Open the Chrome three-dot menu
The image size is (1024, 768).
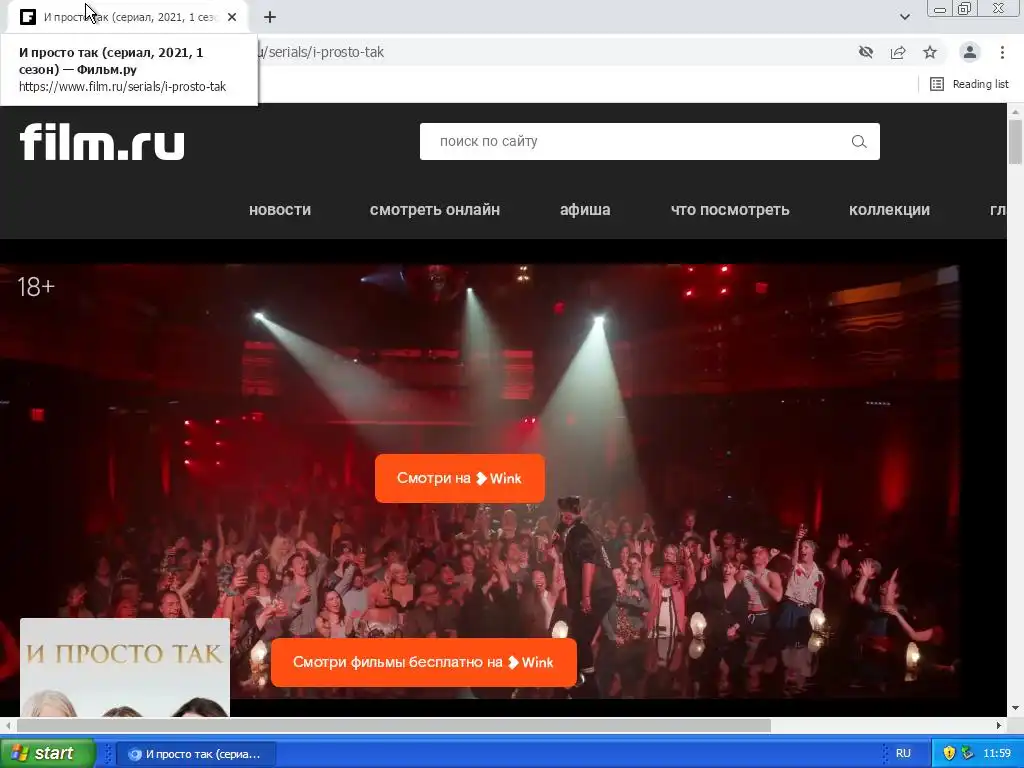[1002, 52]
